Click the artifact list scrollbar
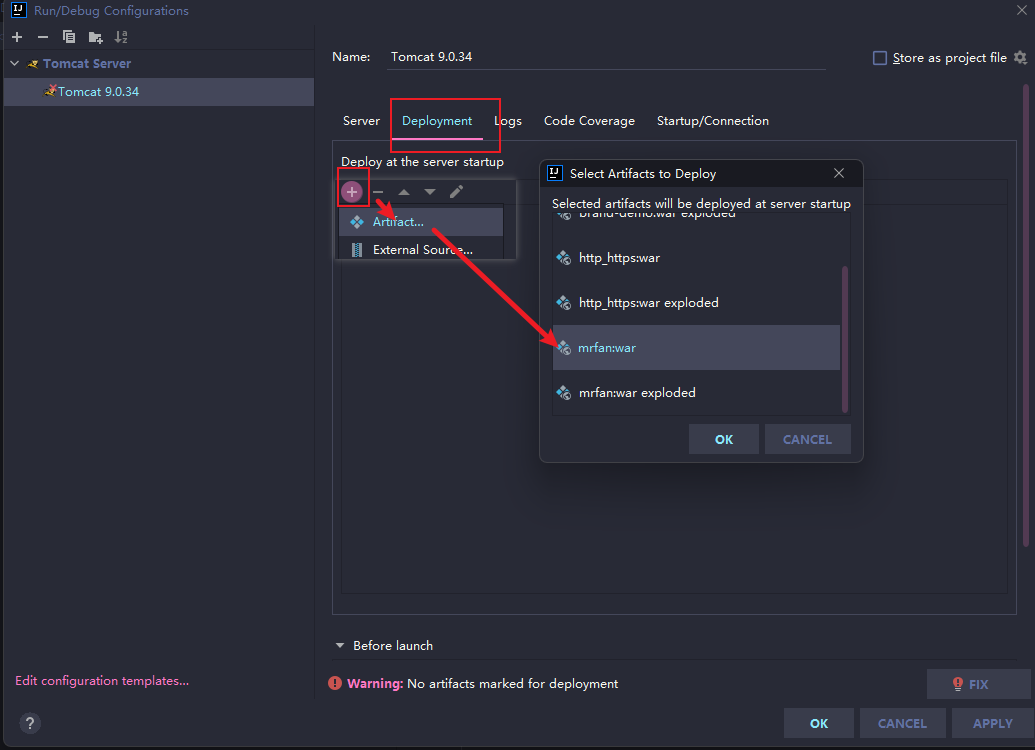 point(845,339)
